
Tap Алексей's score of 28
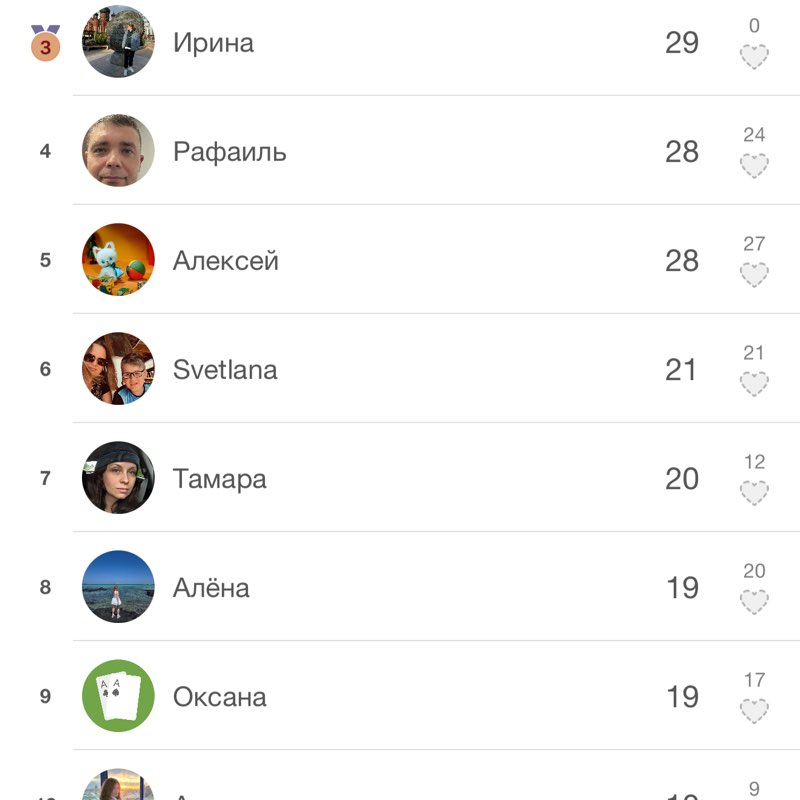coord(682,261)
